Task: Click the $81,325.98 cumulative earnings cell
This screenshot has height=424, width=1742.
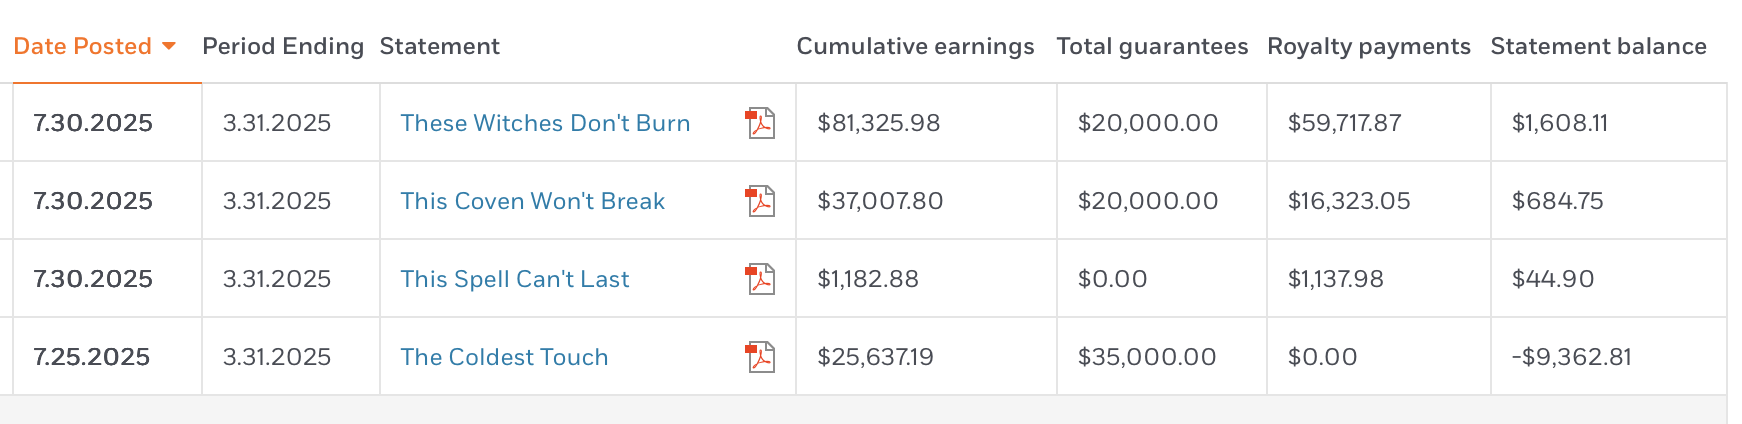Action: [879, 123]
